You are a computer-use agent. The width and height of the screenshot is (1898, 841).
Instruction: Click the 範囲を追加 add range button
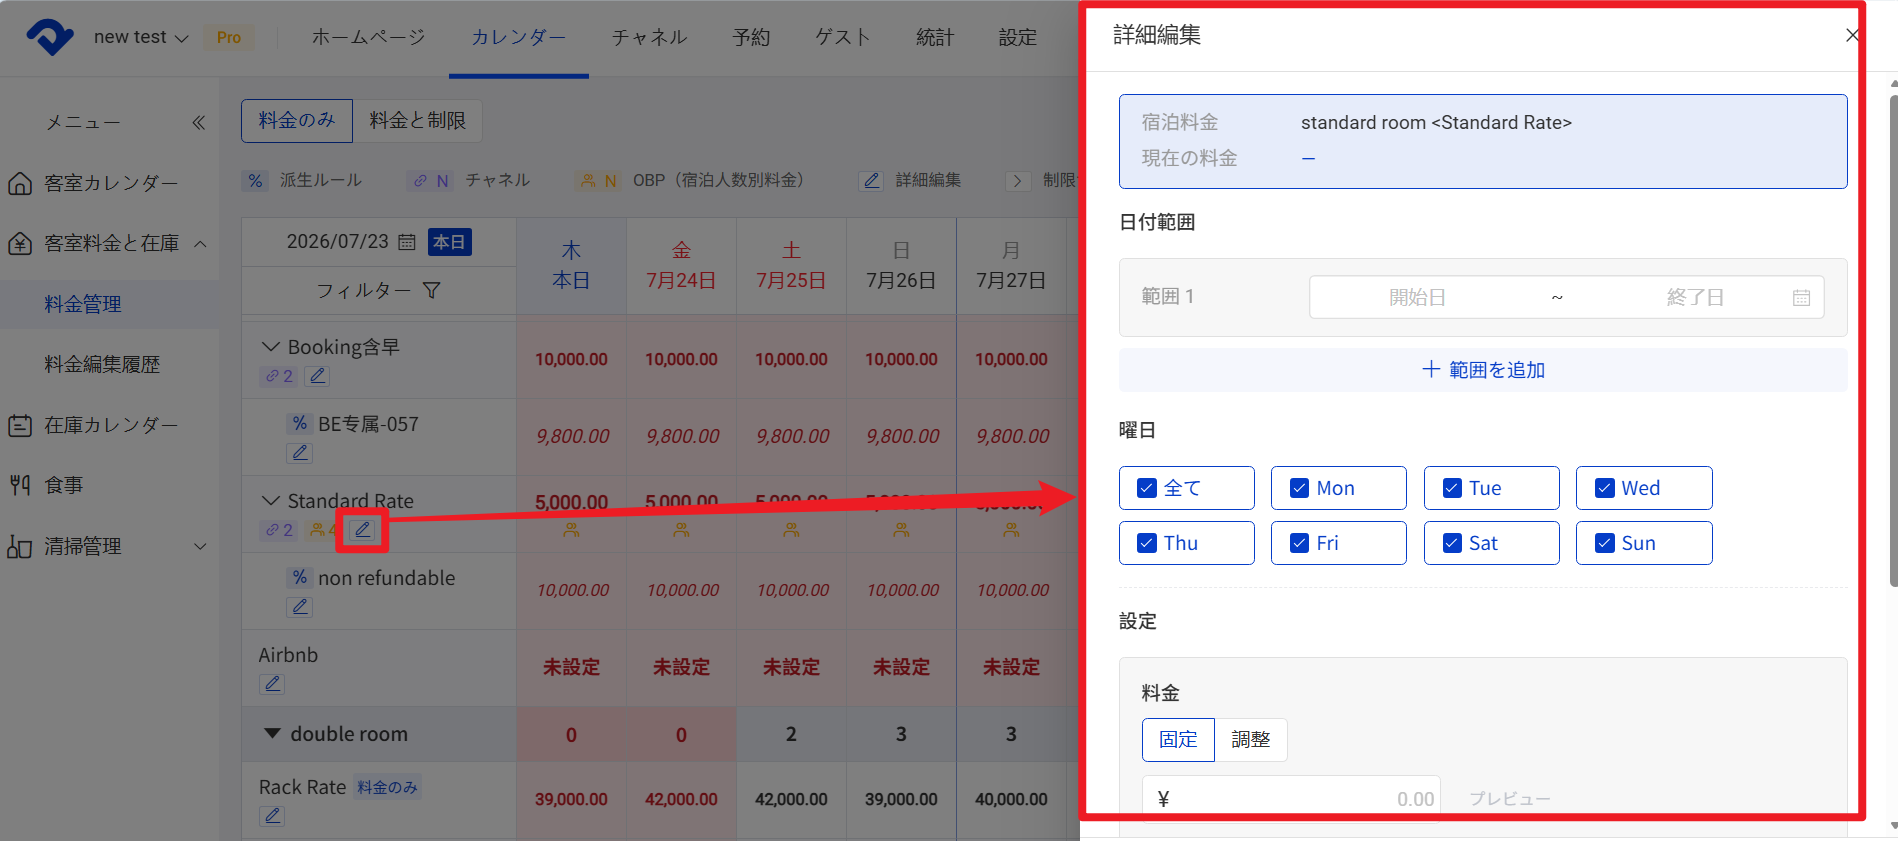pos(1483,370)
